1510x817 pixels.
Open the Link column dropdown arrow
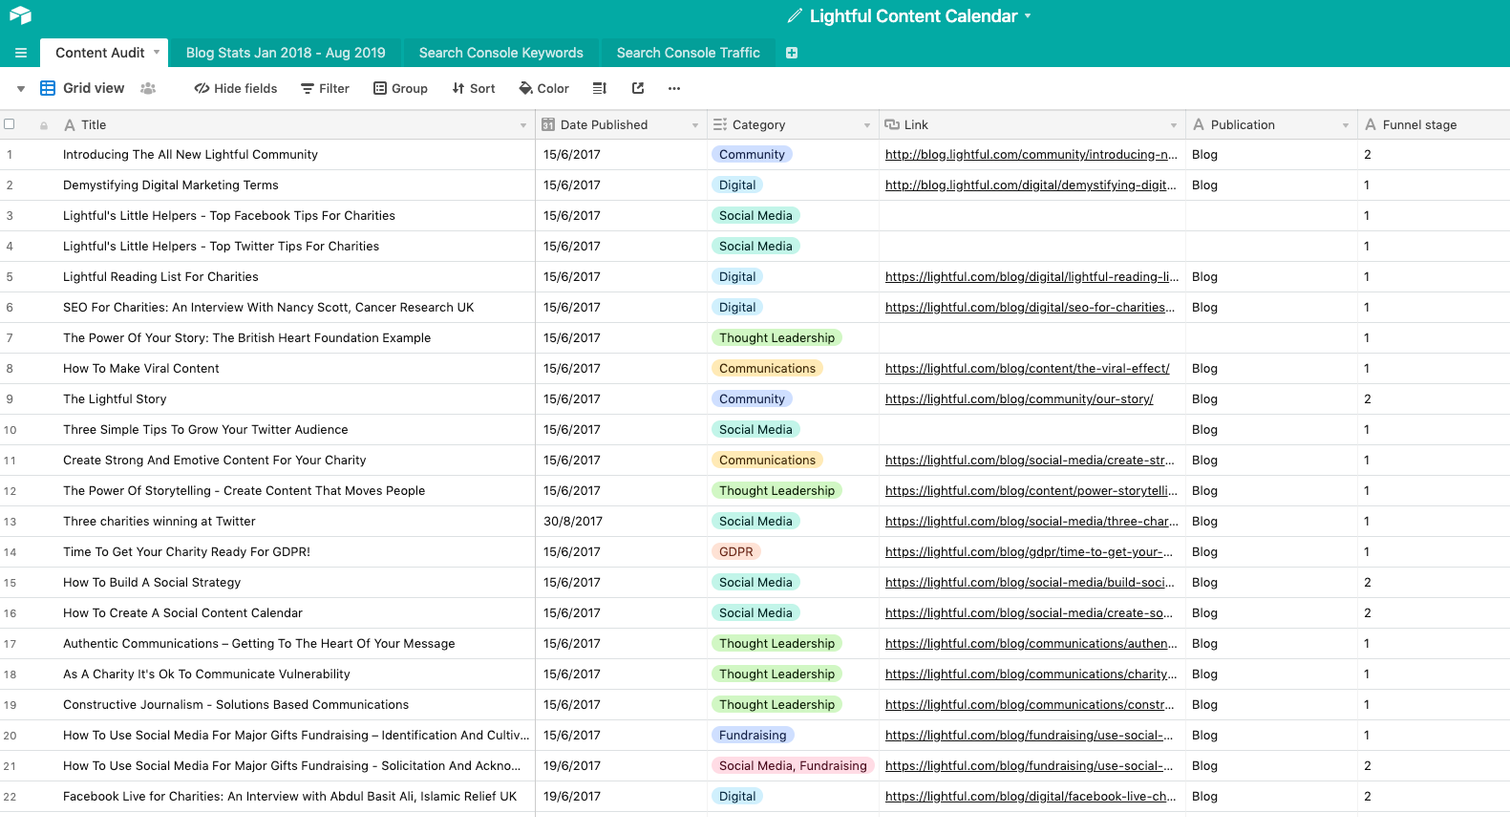coord(1174,125)
